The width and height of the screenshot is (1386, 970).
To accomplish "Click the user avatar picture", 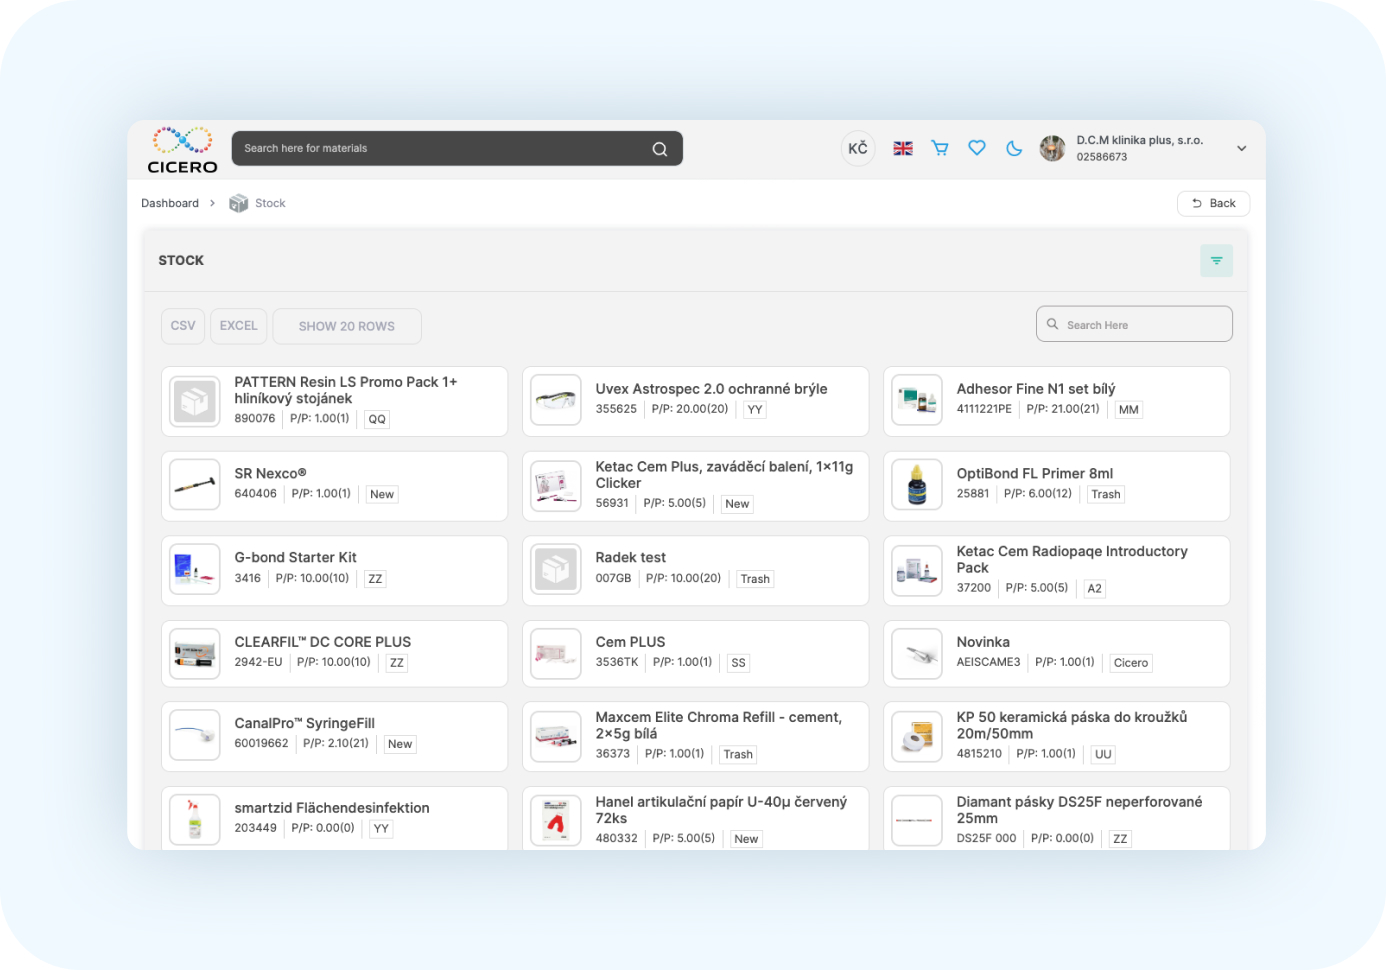I will point(1052,148).
